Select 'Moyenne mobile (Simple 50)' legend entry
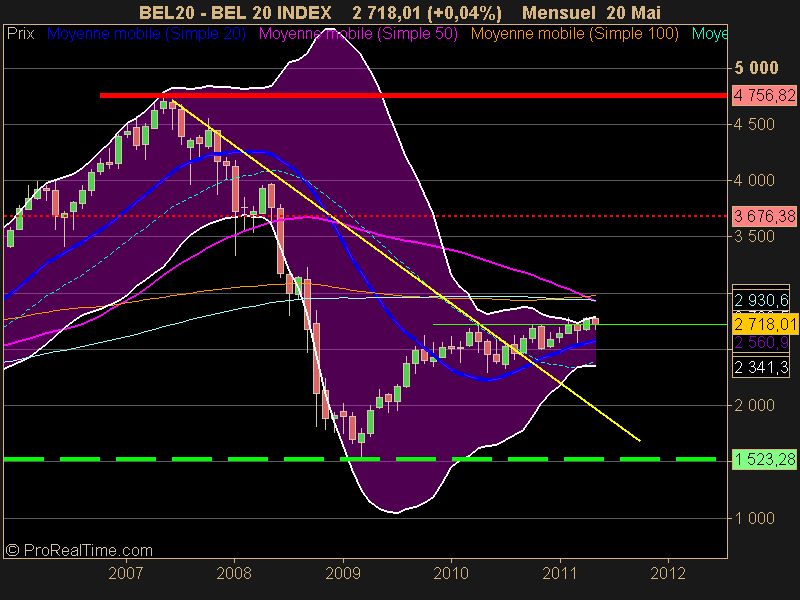 (358, 34)
